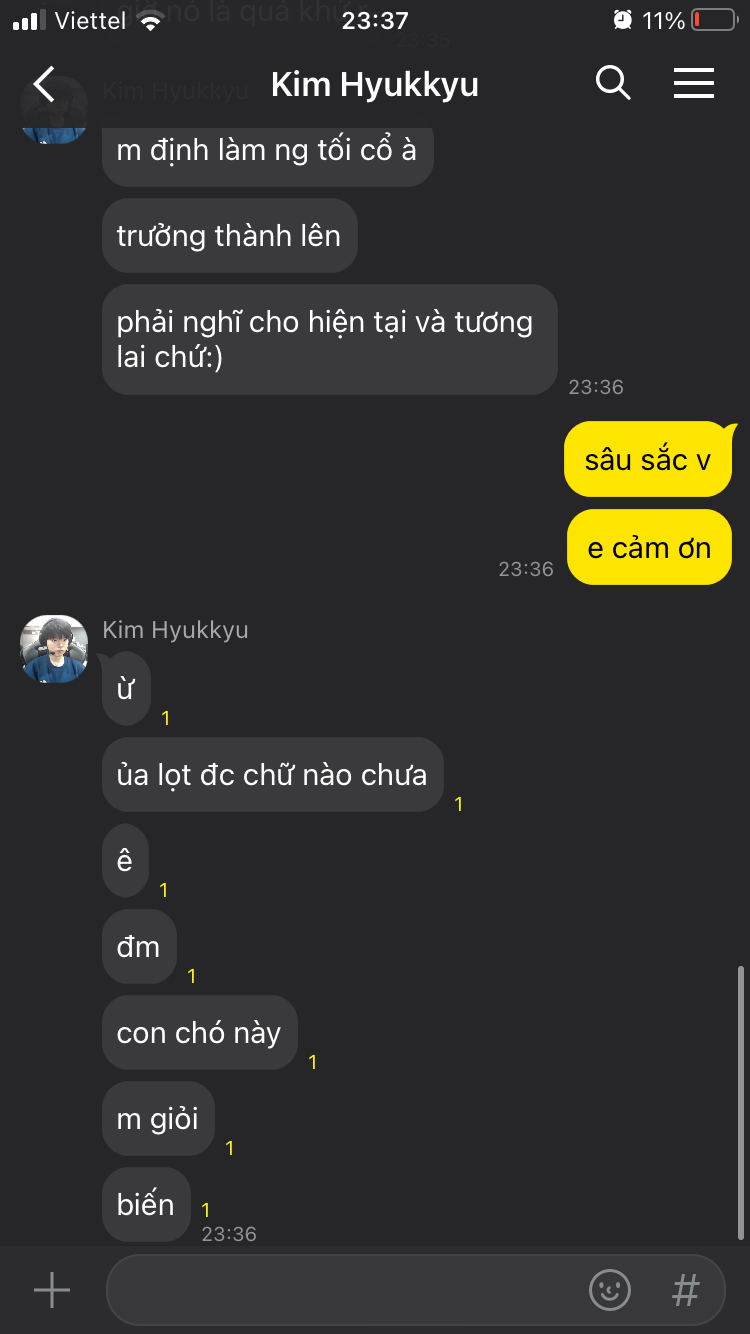This screenshot has height=1334, width=750.
Task: Tap the battery indicator in status bar
Action: tap(714, 20)
